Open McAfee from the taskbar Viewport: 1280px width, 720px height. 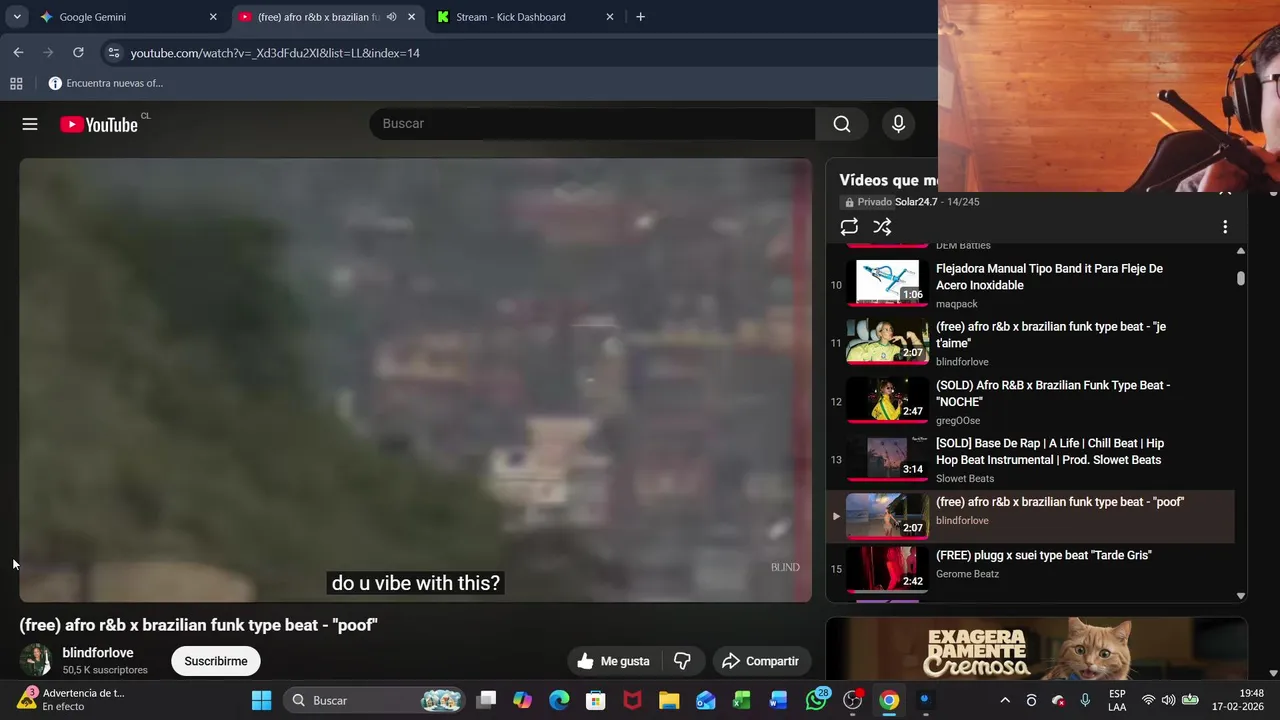pos(632,700)
